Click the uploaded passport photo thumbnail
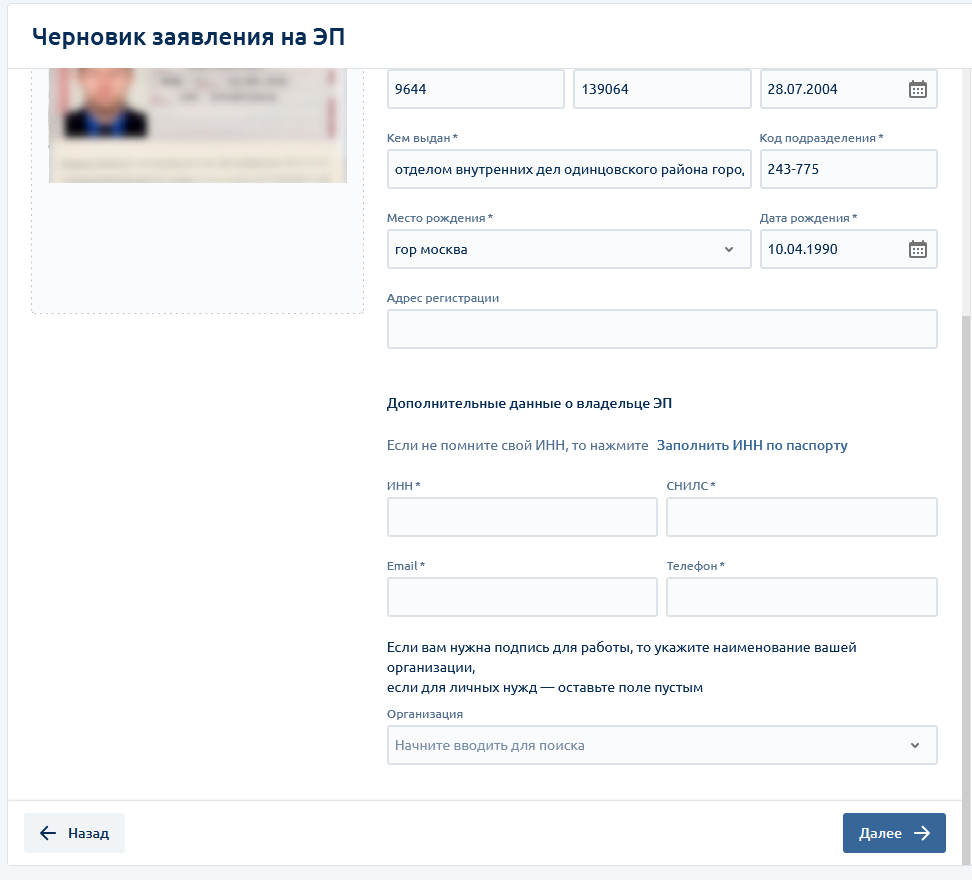 [x=198, y=125]
